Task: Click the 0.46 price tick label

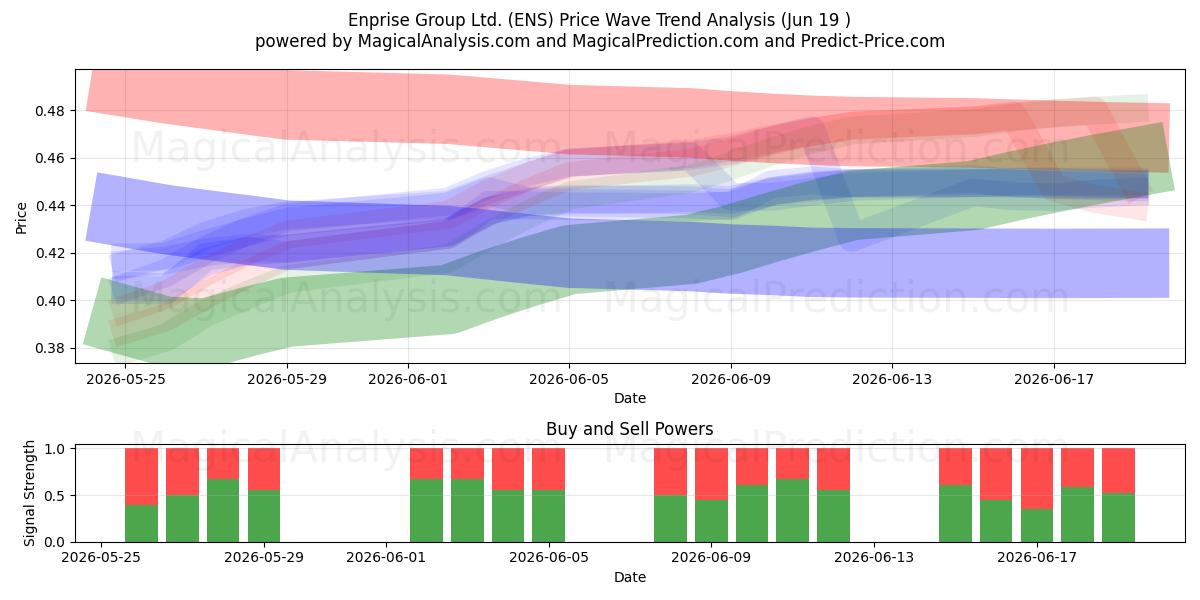Action: [x=52, y=158]
